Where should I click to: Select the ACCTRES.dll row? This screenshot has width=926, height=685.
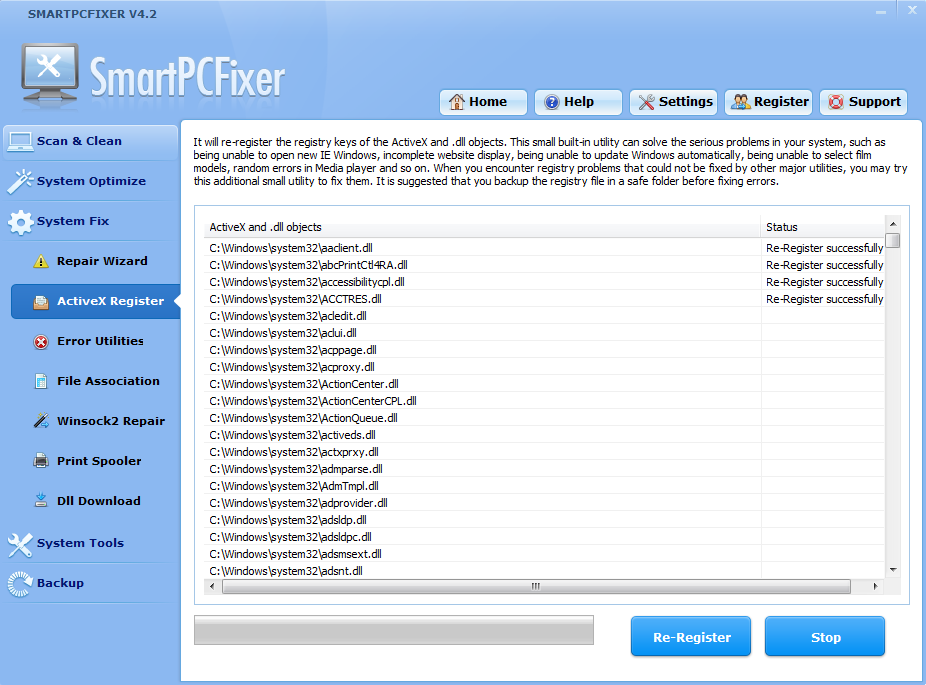544,299
